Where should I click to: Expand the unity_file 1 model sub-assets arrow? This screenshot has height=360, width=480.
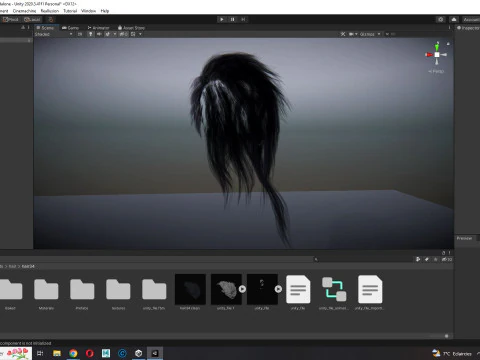(242, 289)
